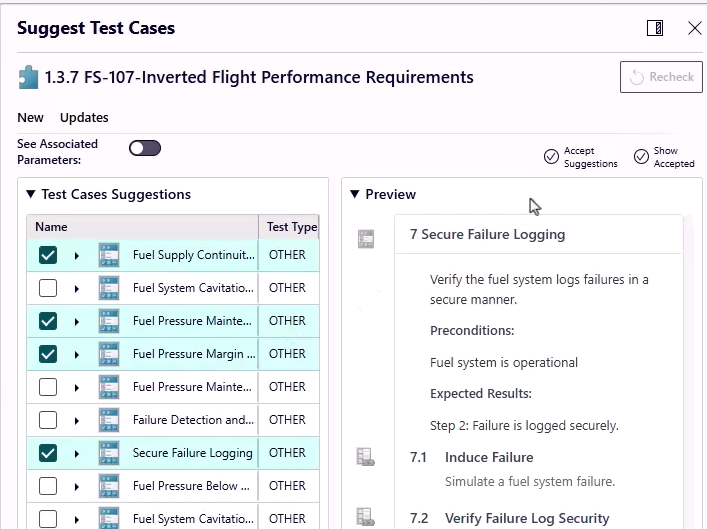
Task: Click the Test Type column header
Action: [289, 227]
